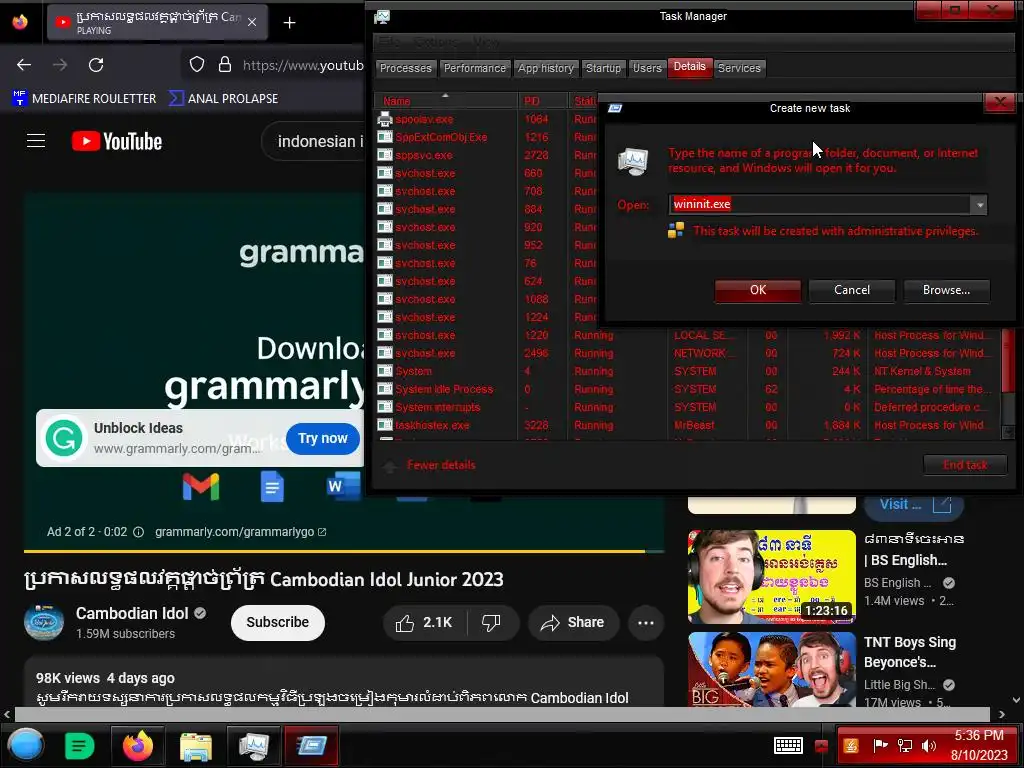Click Create new task taskbar button
1024x768 pixels.
click(312, 746)
